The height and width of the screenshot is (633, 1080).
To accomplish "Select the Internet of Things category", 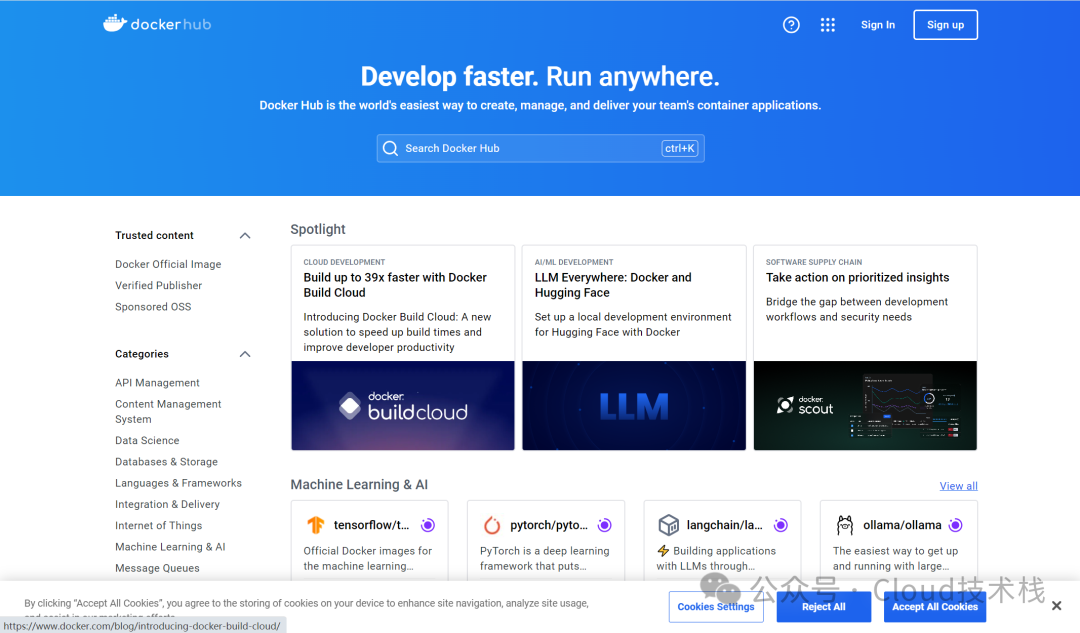I will (x=158, y=526).
